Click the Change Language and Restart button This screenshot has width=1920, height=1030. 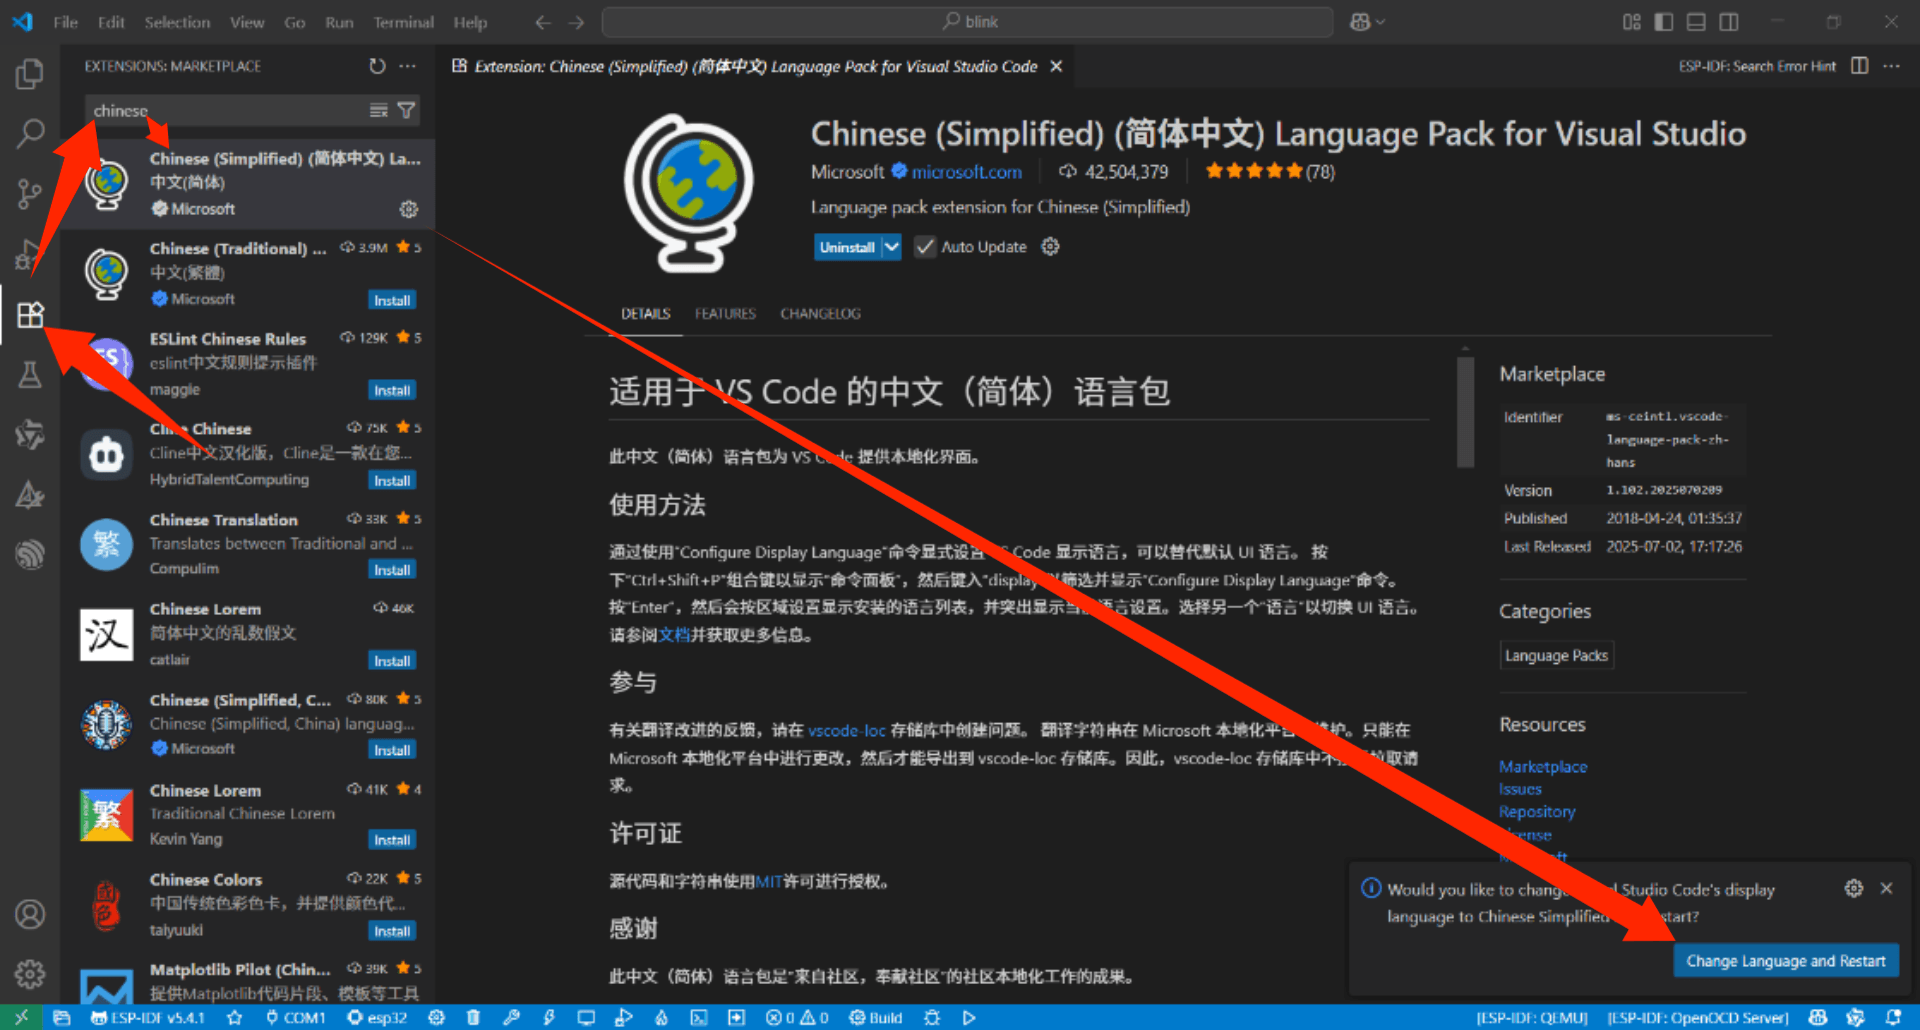(1786, 960)
